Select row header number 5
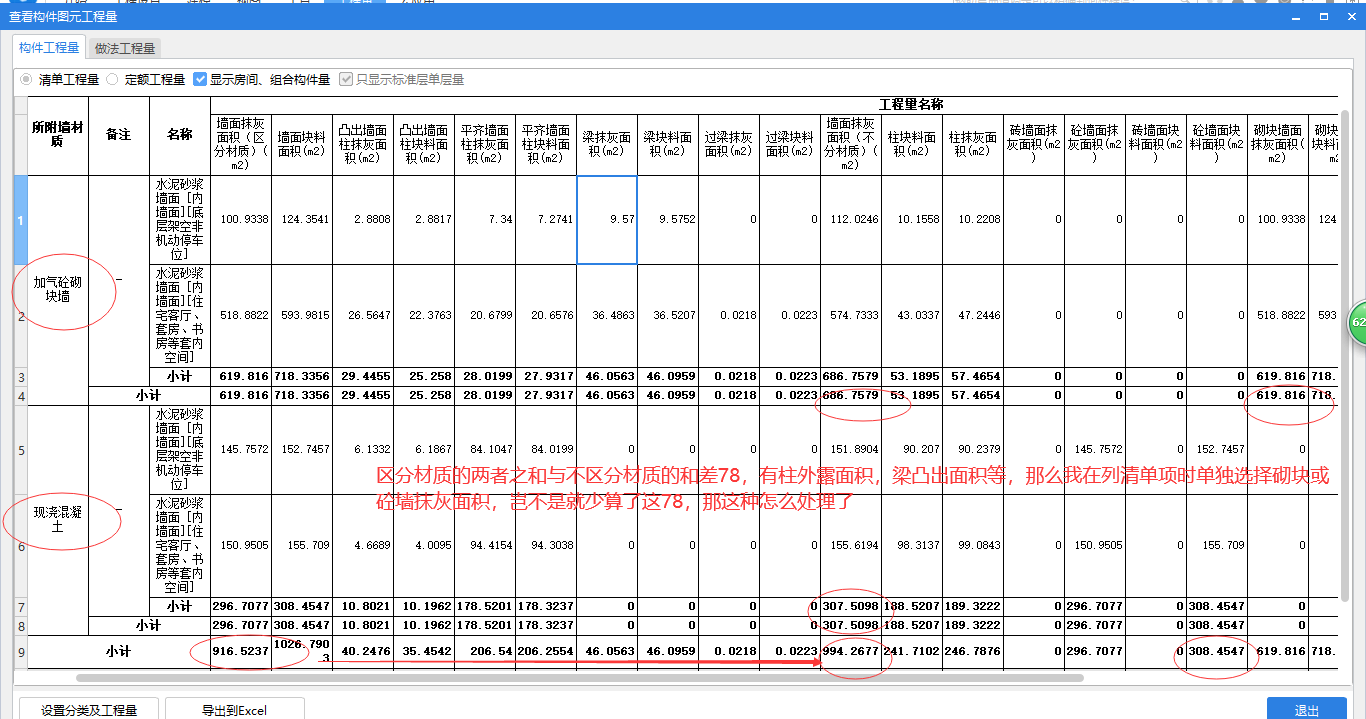 coord(21,449)
